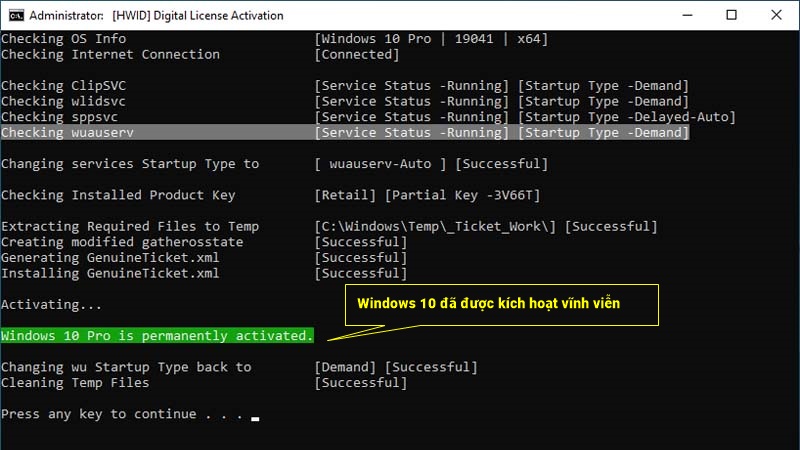Click the '[Connected]' status text
Screen dimensions: 800x450
coord(357,55)
